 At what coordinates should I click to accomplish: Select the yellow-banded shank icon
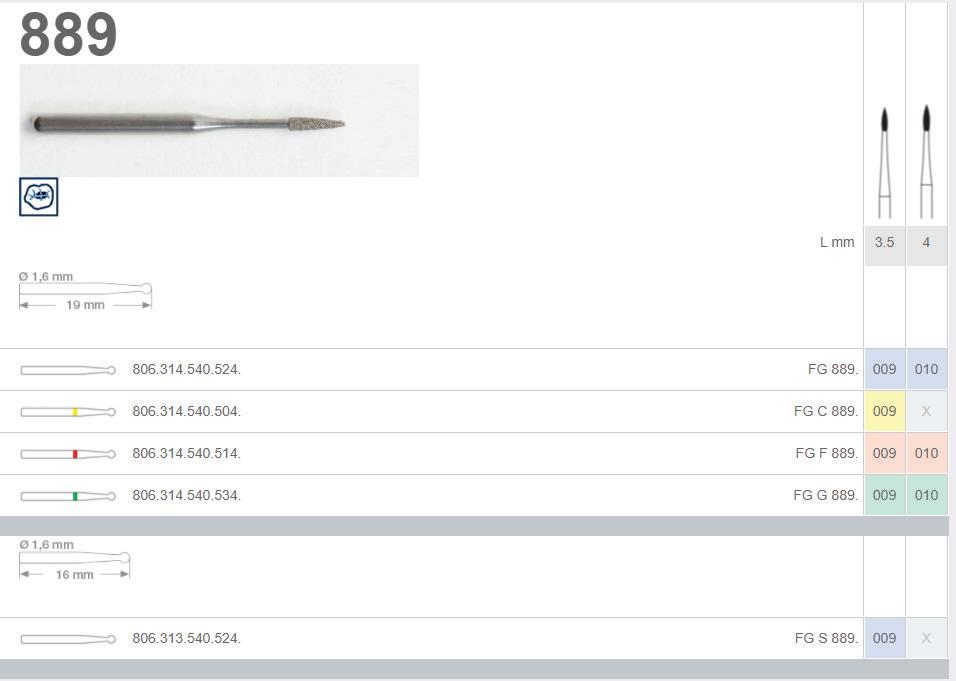click(68, 412)
